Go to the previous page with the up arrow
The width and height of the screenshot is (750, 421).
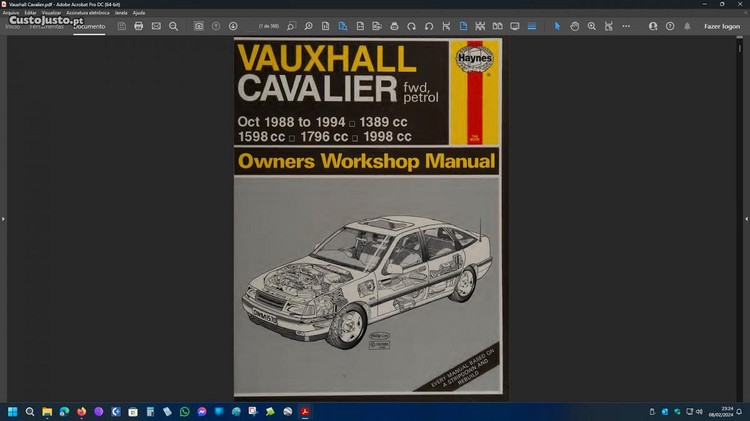click(216, 26)
